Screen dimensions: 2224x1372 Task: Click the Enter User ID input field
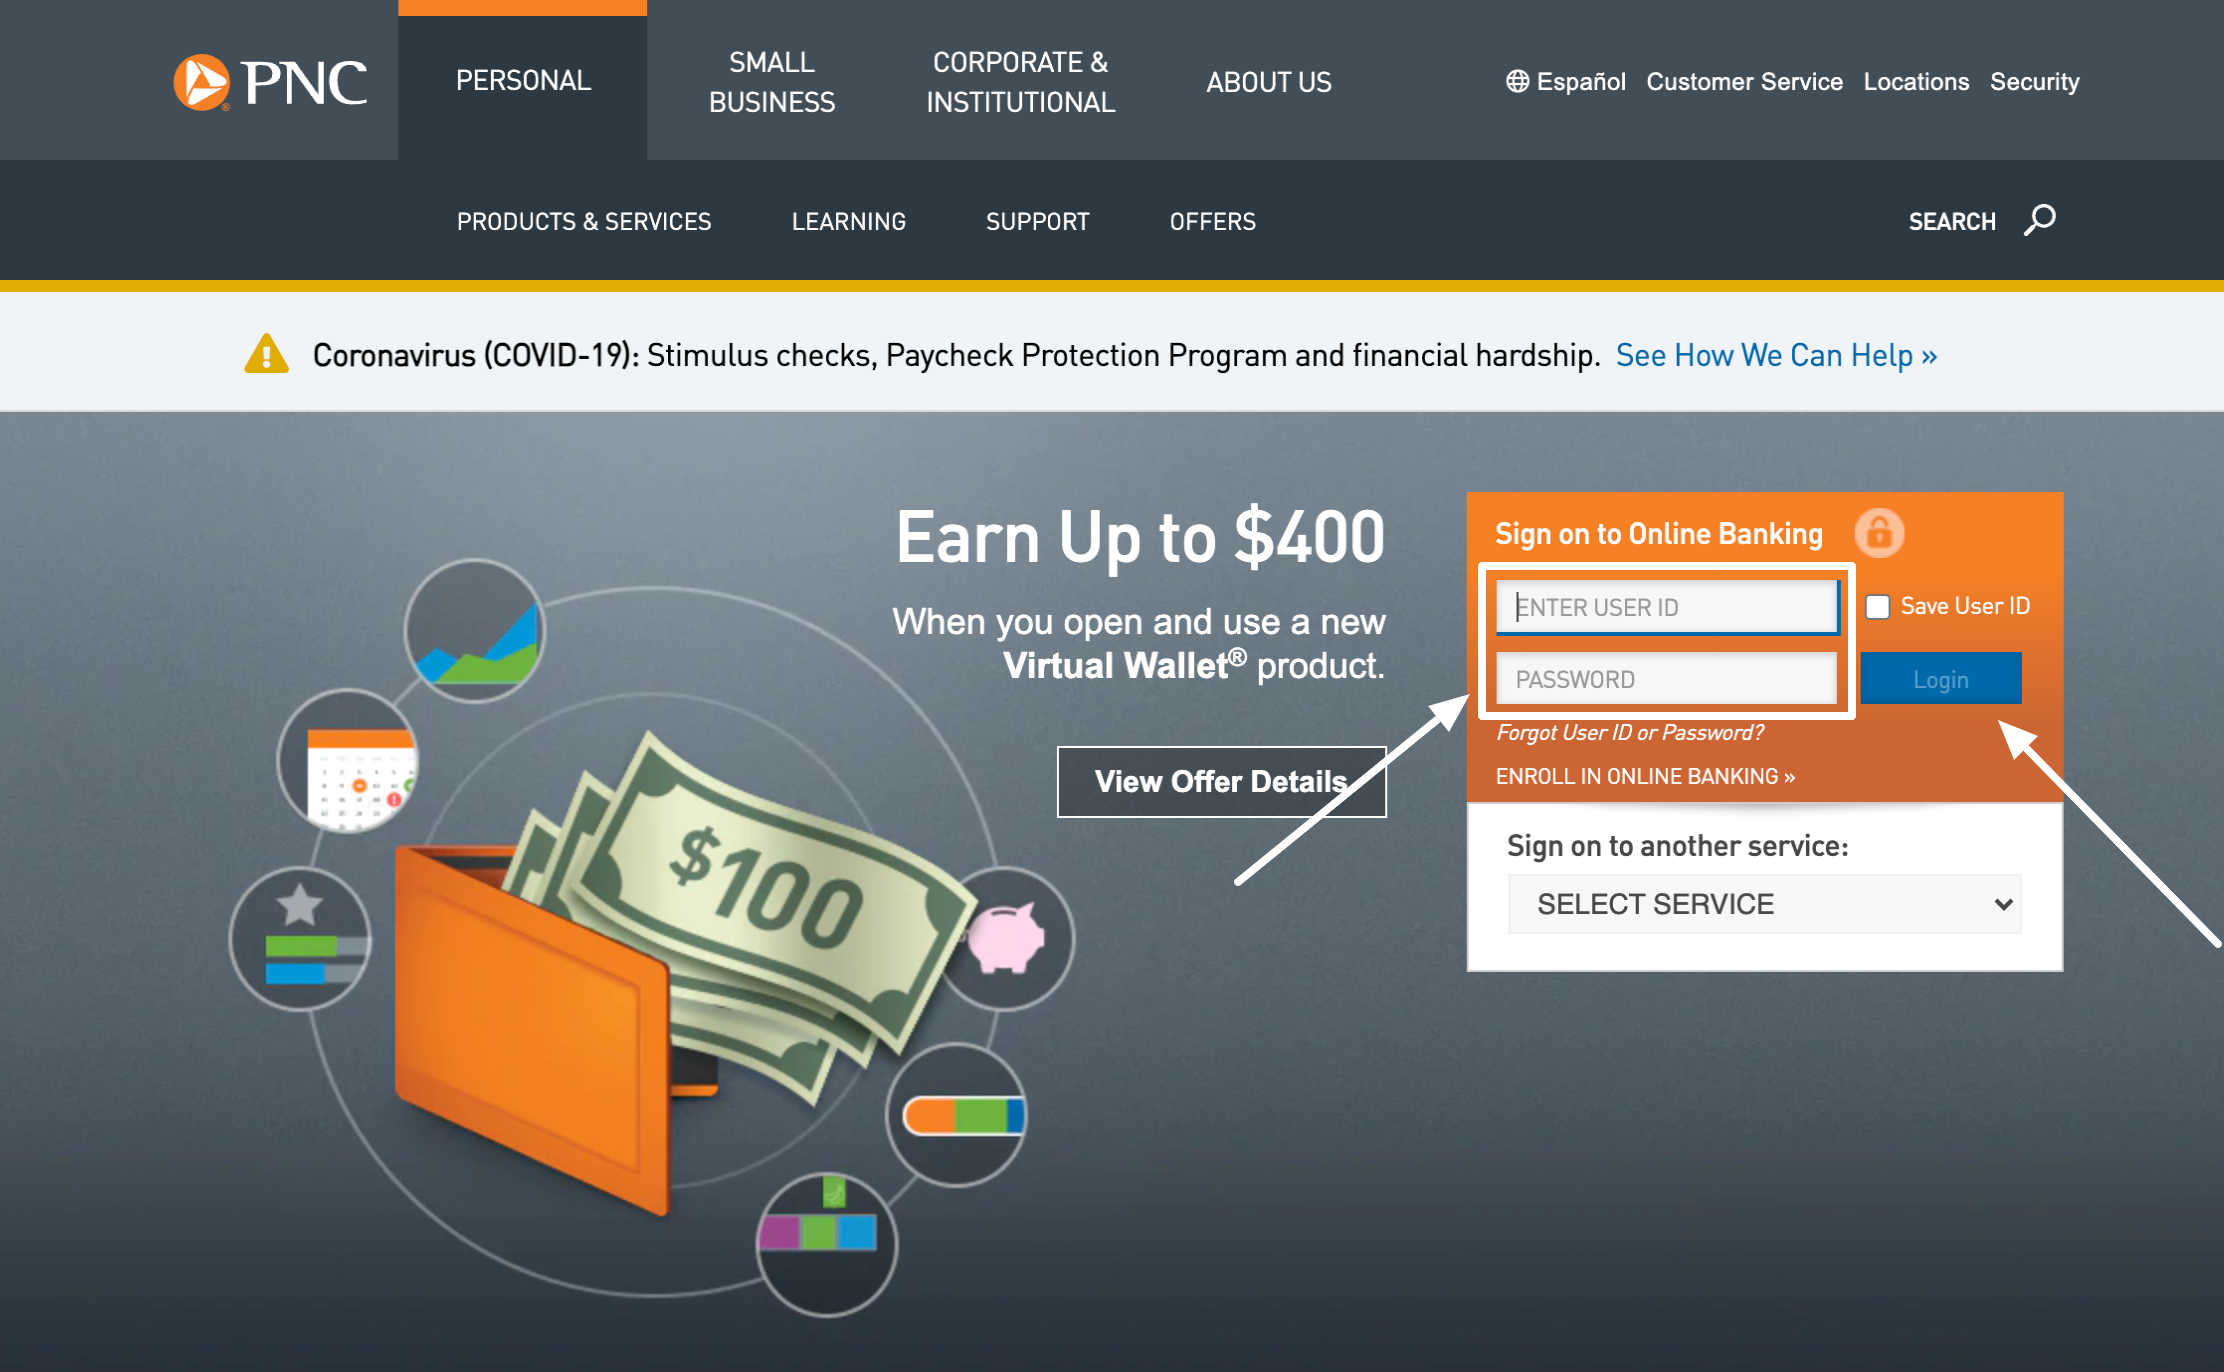(x=1668, y=605)
